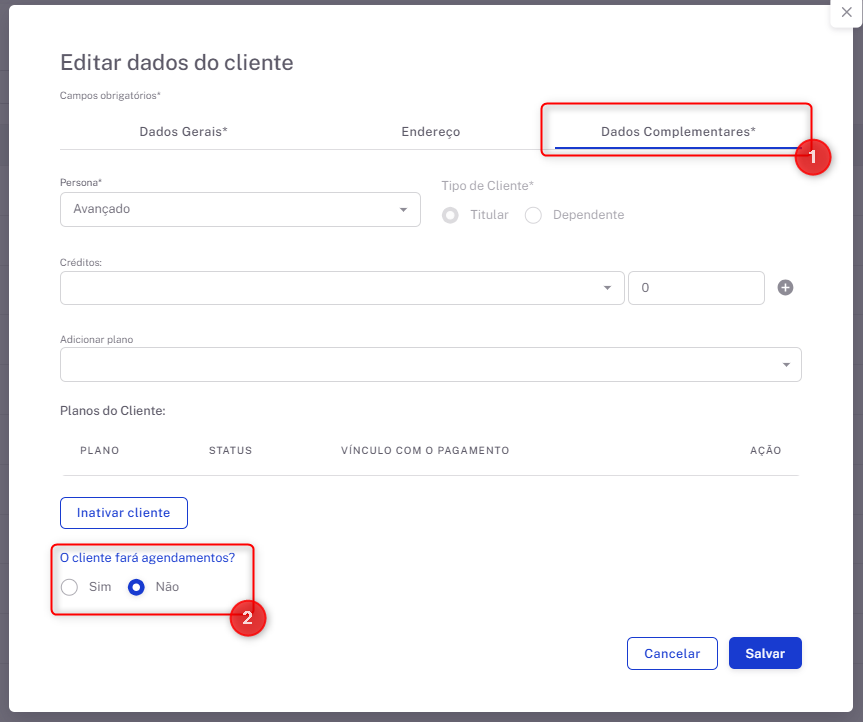This screenshot has height=722, width=863.
Task: Click the Vínculo com o pagamento column header
Action: point(425,451)
